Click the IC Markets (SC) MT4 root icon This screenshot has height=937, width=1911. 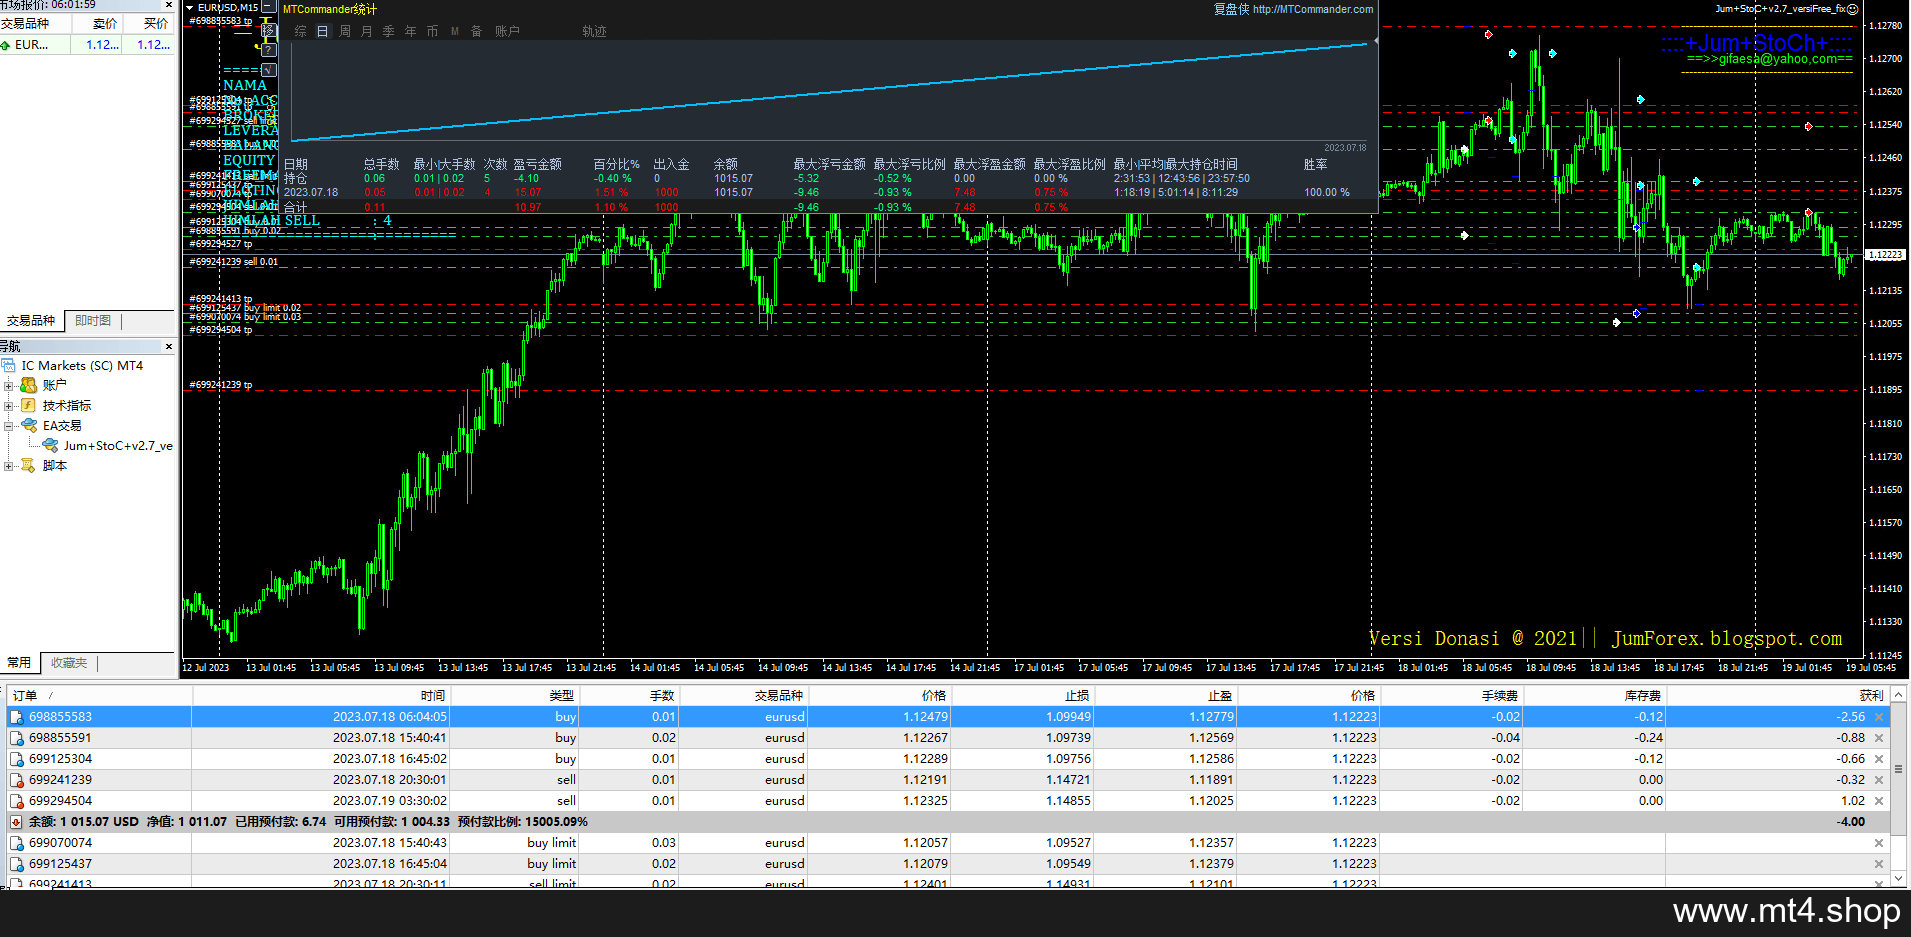[x=8, y=366]
